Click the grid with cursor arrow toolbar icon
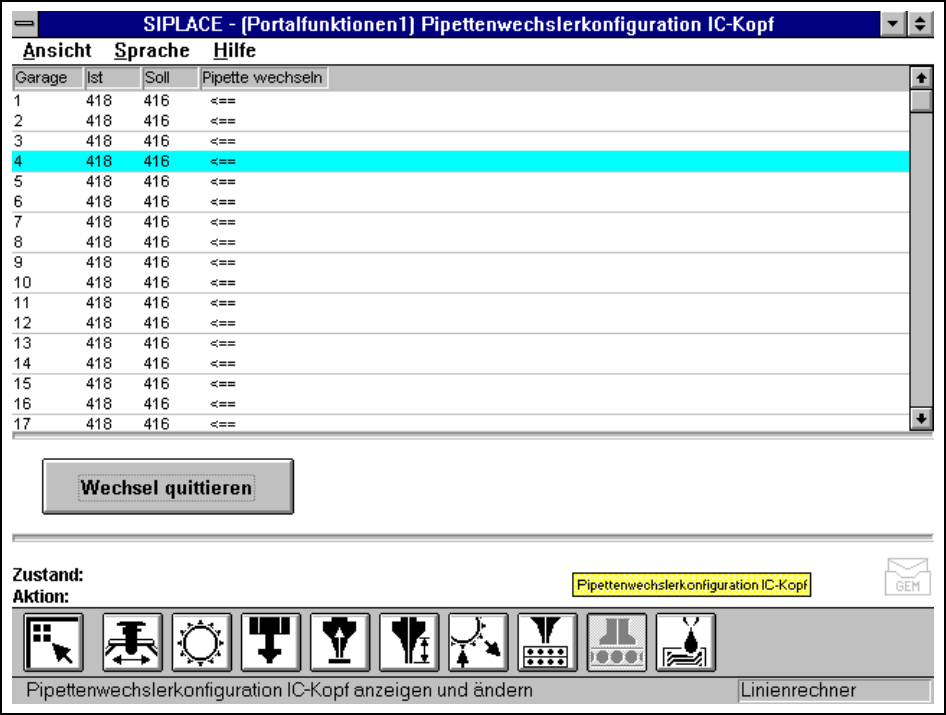946x715 pixels. (51, 642)
